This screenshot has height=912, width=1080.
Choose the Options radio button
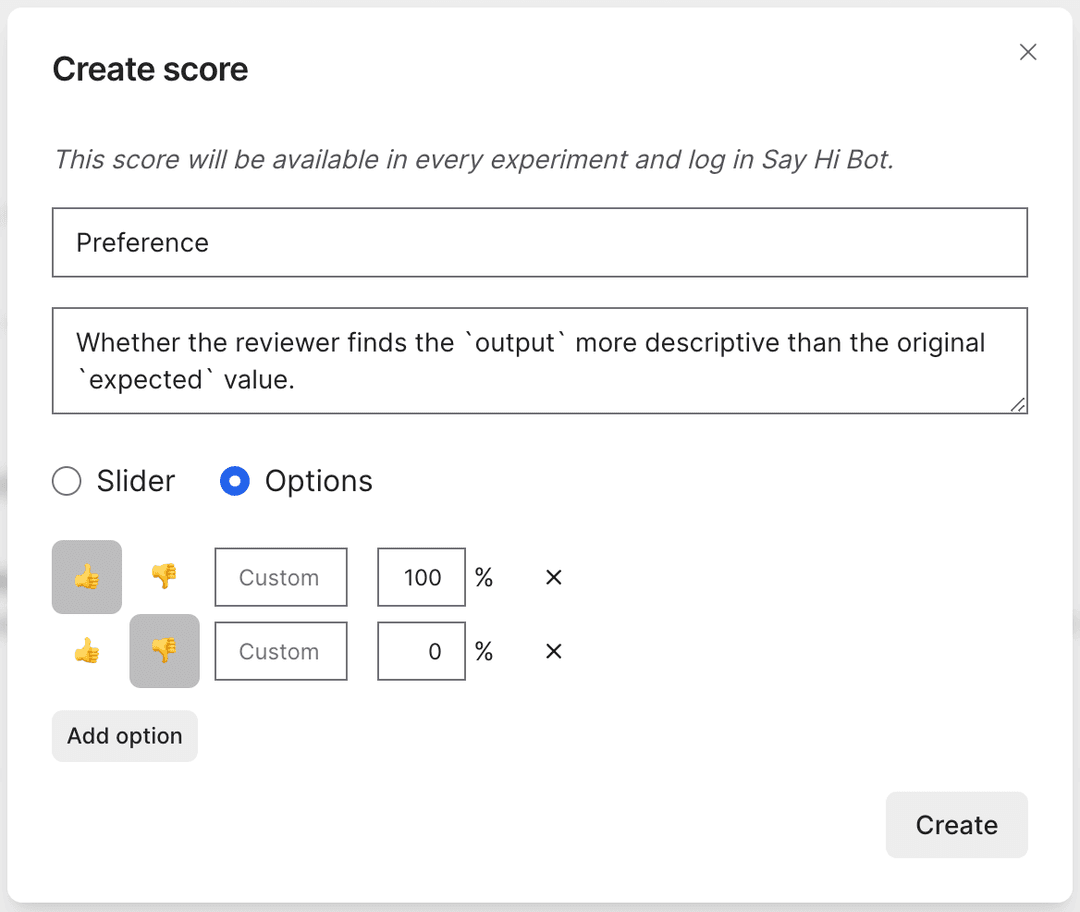pos(235,482)
